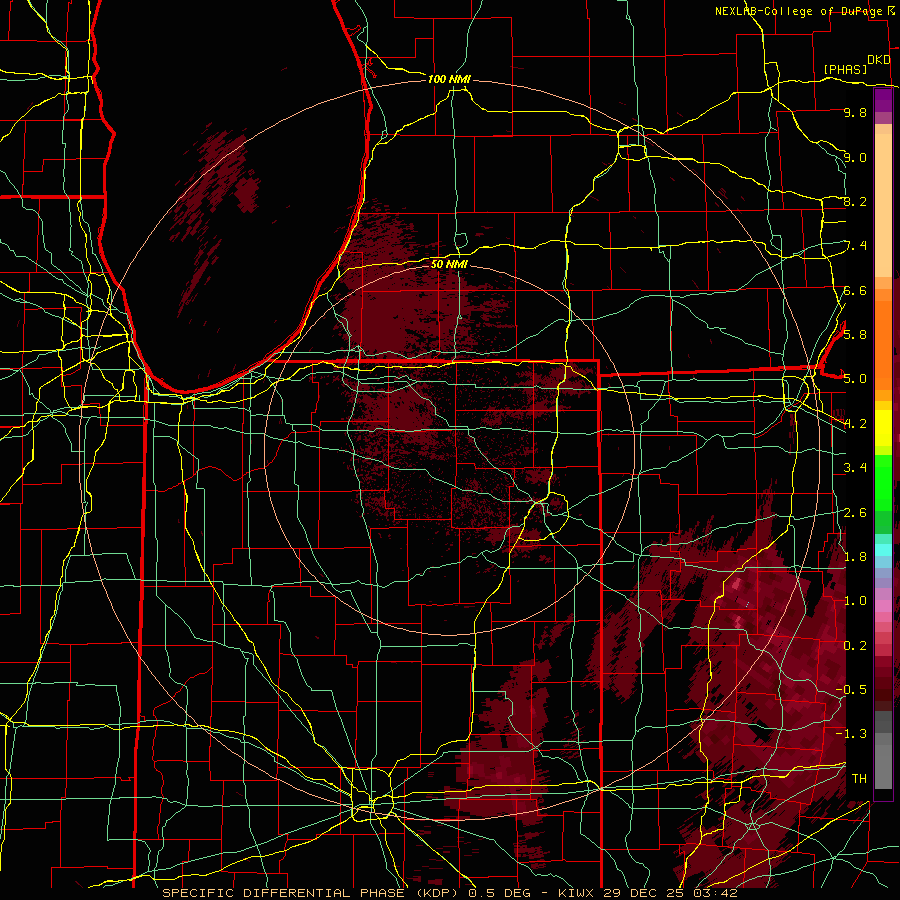Click the bright green color bar segment
This screenshot has height=900, width=900.
coord(883,483)
